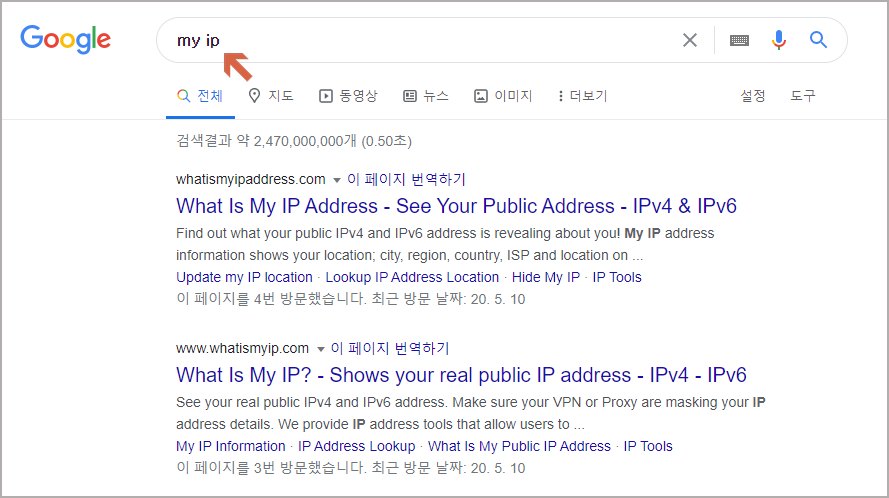The height and width of the screenshot is (498, 889).
Task: Open the 이미지 tab
Action: click(x=503, y=96)
